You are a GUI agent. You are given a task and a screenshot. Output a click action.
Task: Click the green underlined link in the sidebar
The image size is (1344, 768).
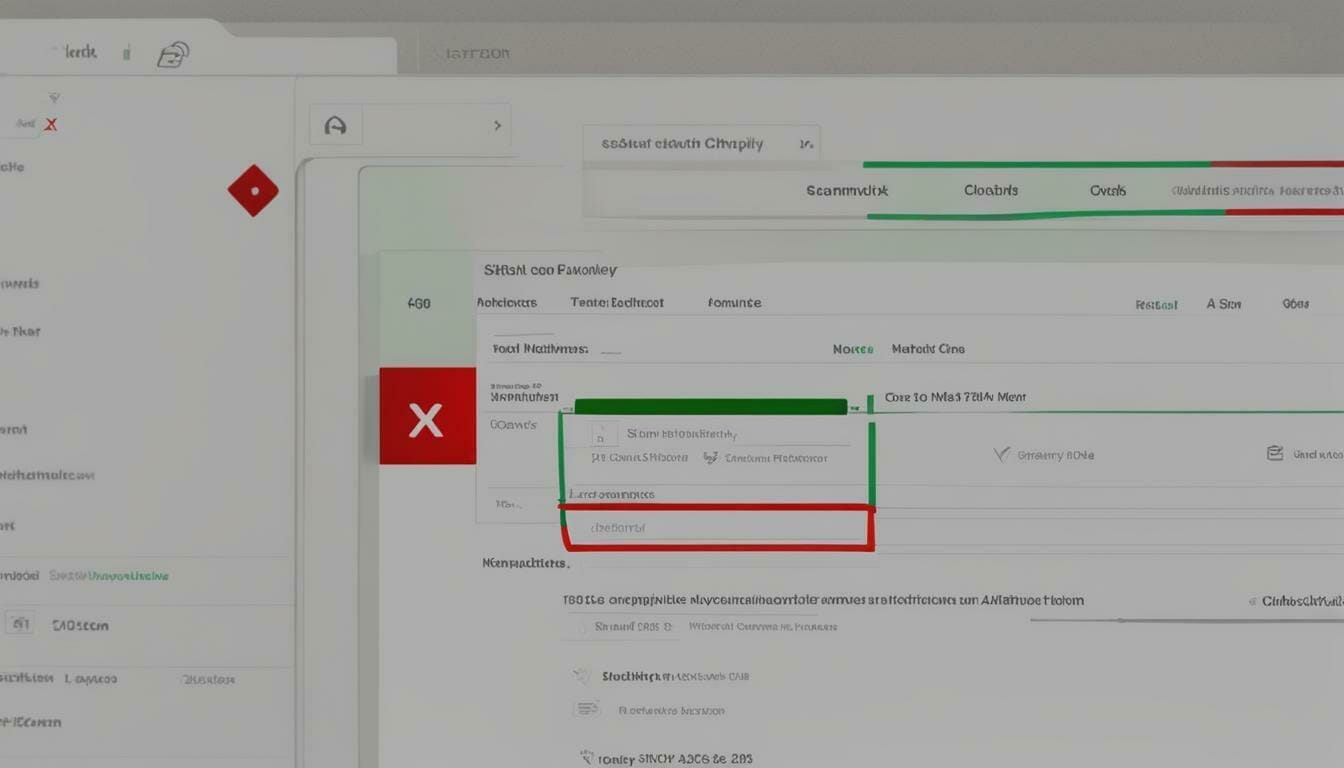point(128,576)
